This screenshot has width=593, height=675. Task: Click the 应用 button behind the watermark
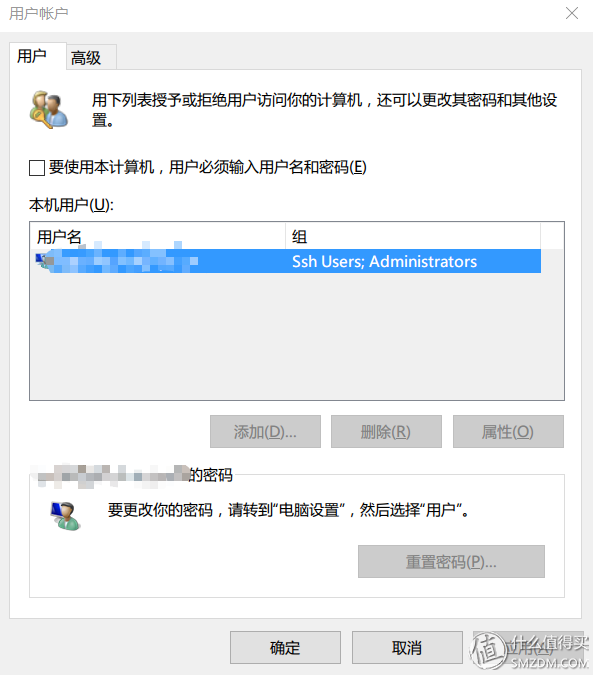pyautogui.click(x=529, y=647)
